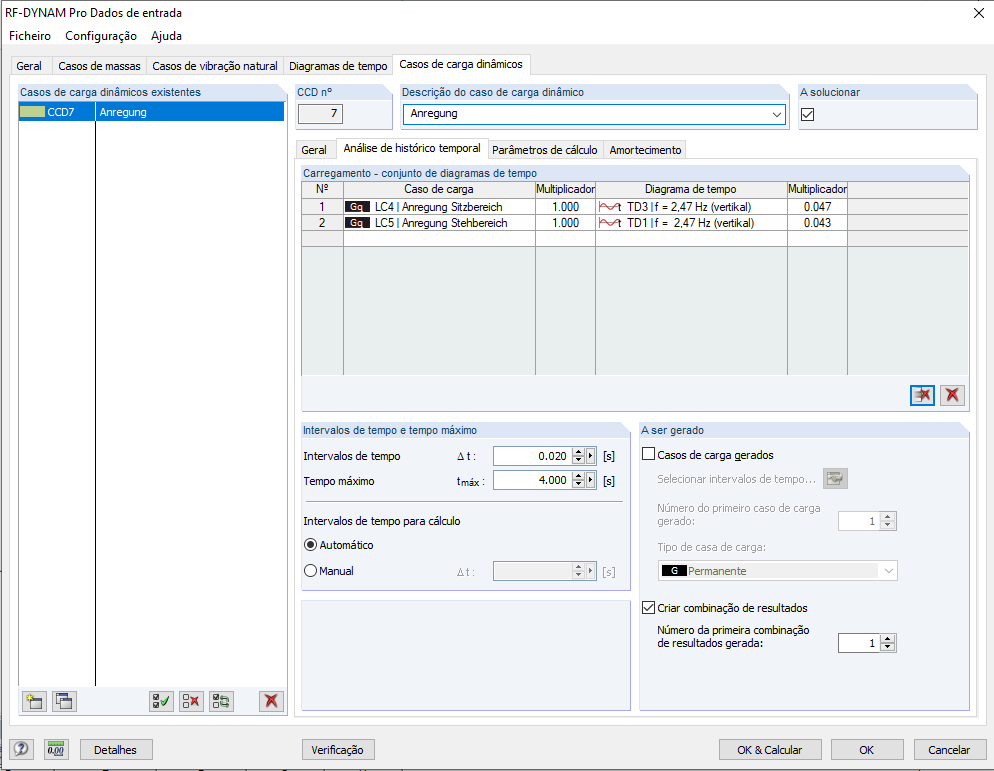Open the top-level Geral tab

point(29,66)
